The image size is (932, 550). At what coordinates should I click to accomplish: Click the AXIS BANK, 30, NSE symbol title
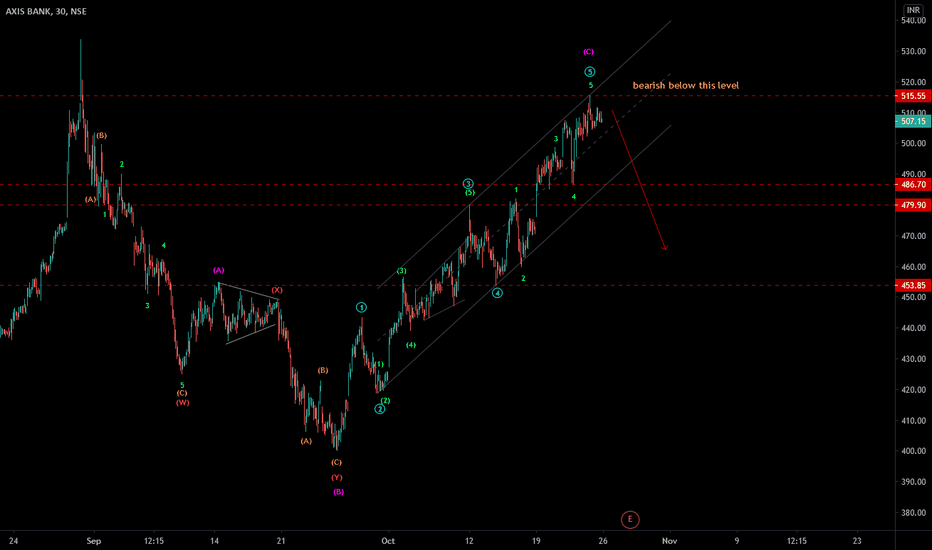[x=46, y=11]
